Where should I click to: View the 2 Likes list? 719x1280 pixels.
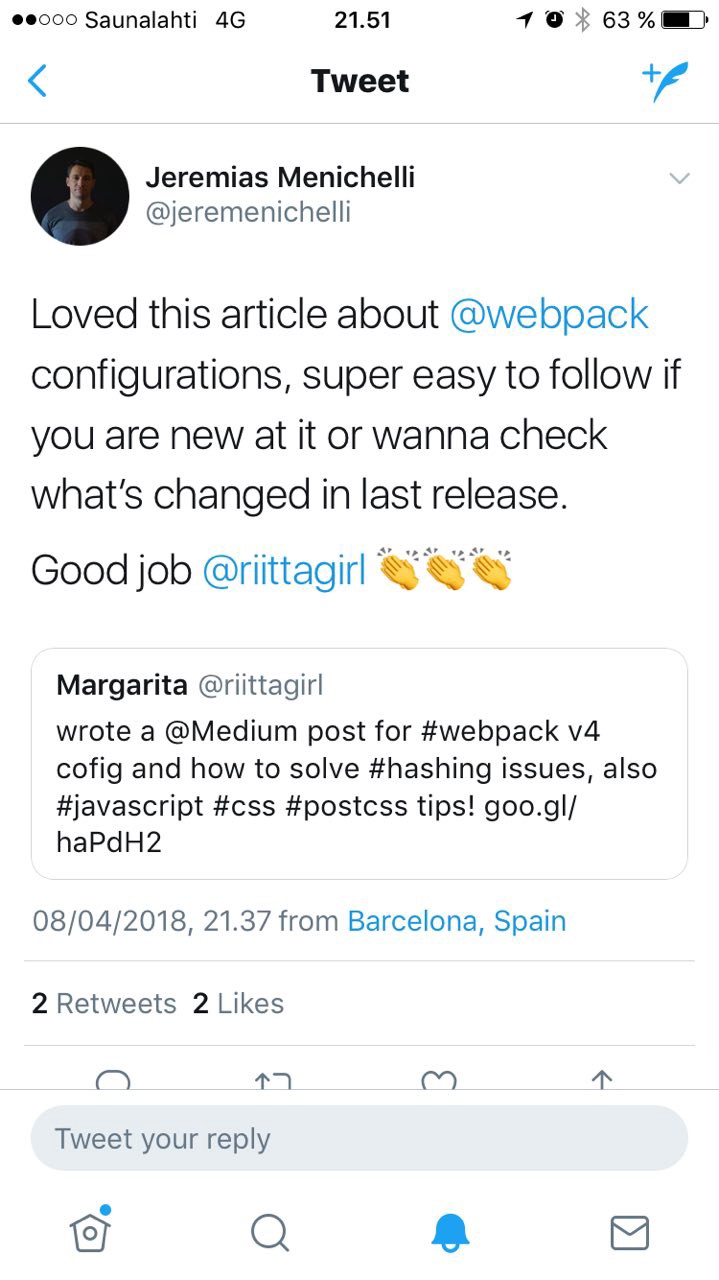[238, 1003]
